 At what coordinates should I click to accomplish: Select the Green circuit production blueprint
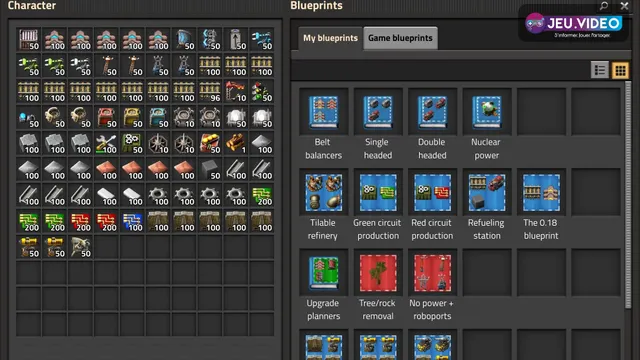(378, 192)
